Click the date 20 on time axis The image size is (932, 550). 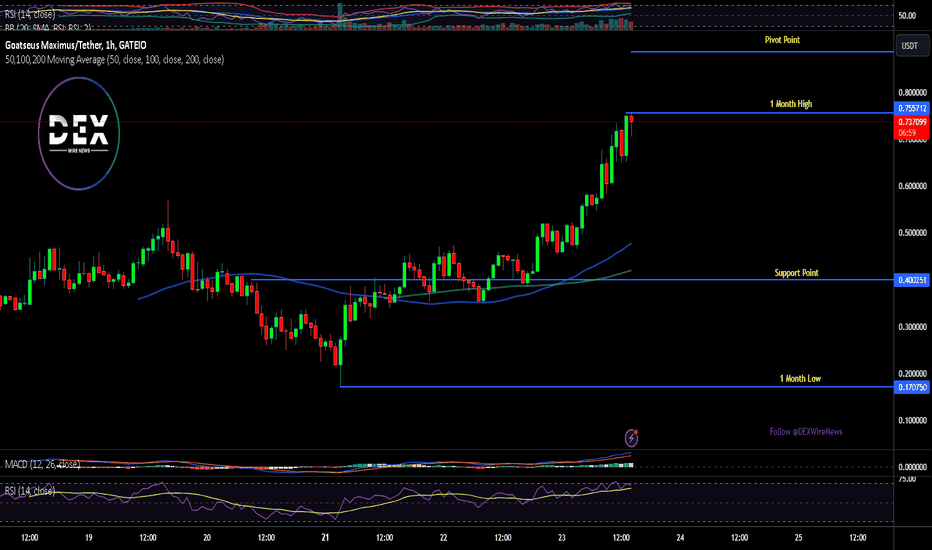(x=207, y=538)
